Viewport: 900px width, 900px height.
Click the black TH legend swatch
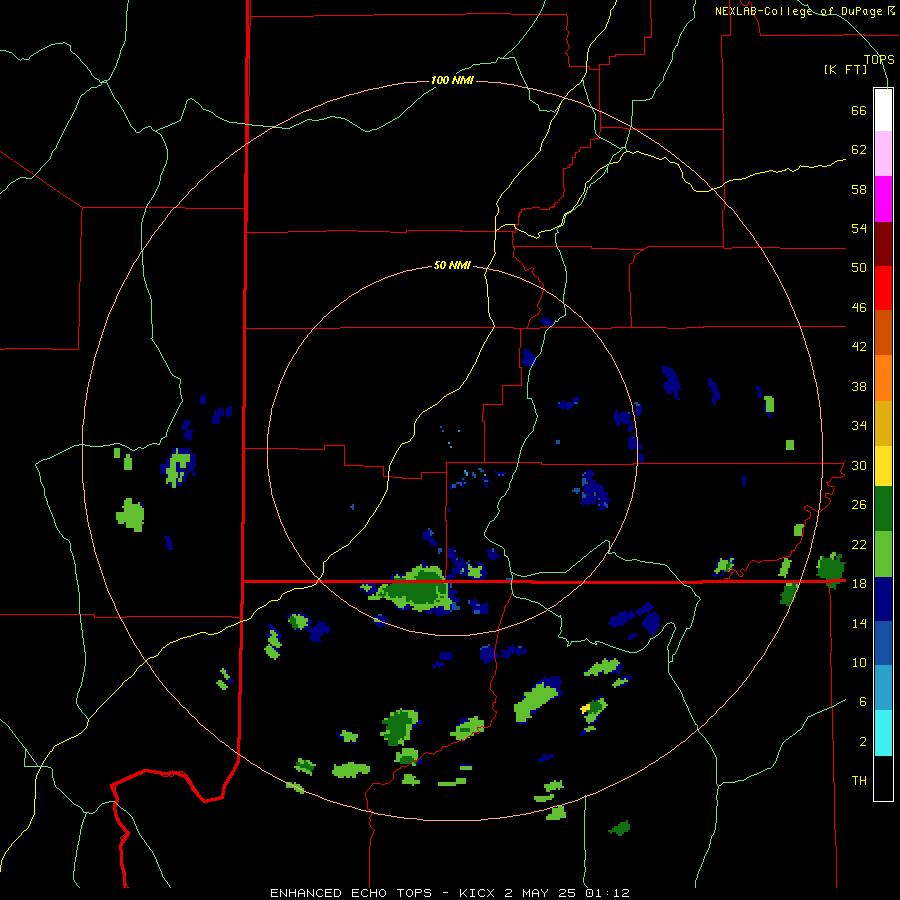coord(883,778)
